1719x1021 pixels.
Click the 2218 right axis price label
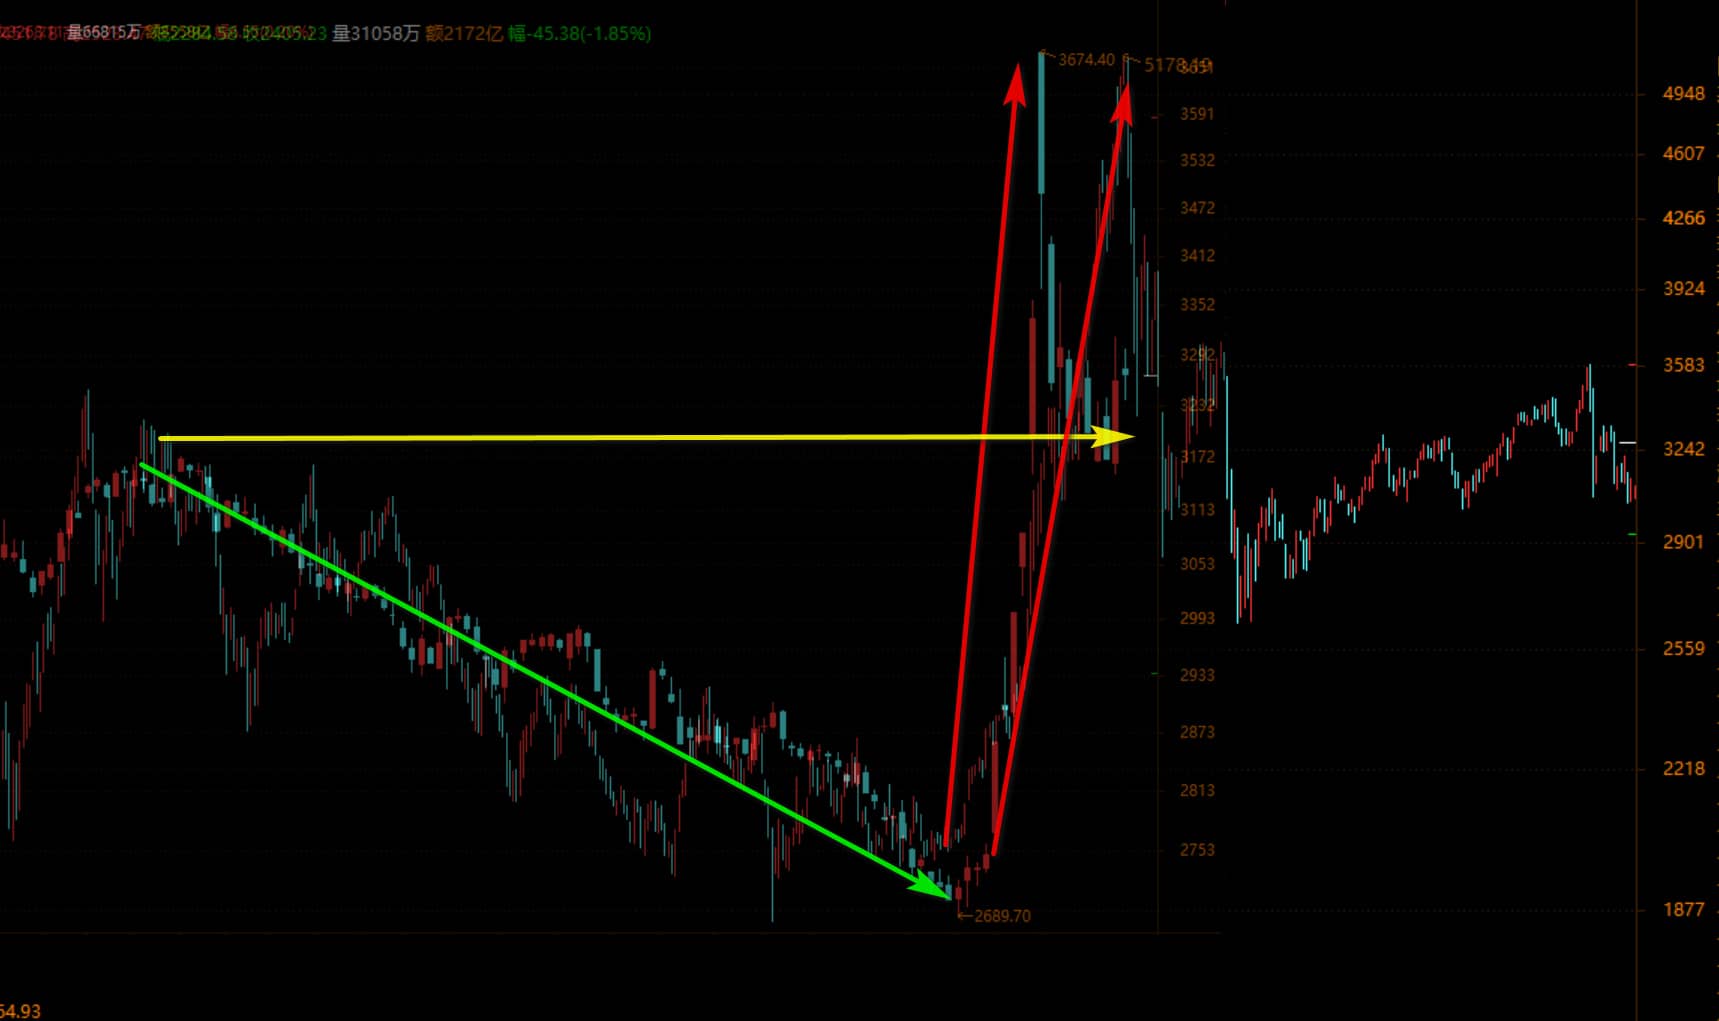pos(1683,769)
